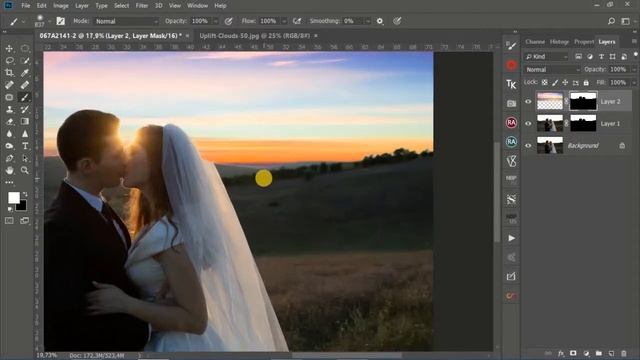Select the Pen tool
The height and width of the screenshot is (360, 640).
pyautogui.click(x=9, y=158)
